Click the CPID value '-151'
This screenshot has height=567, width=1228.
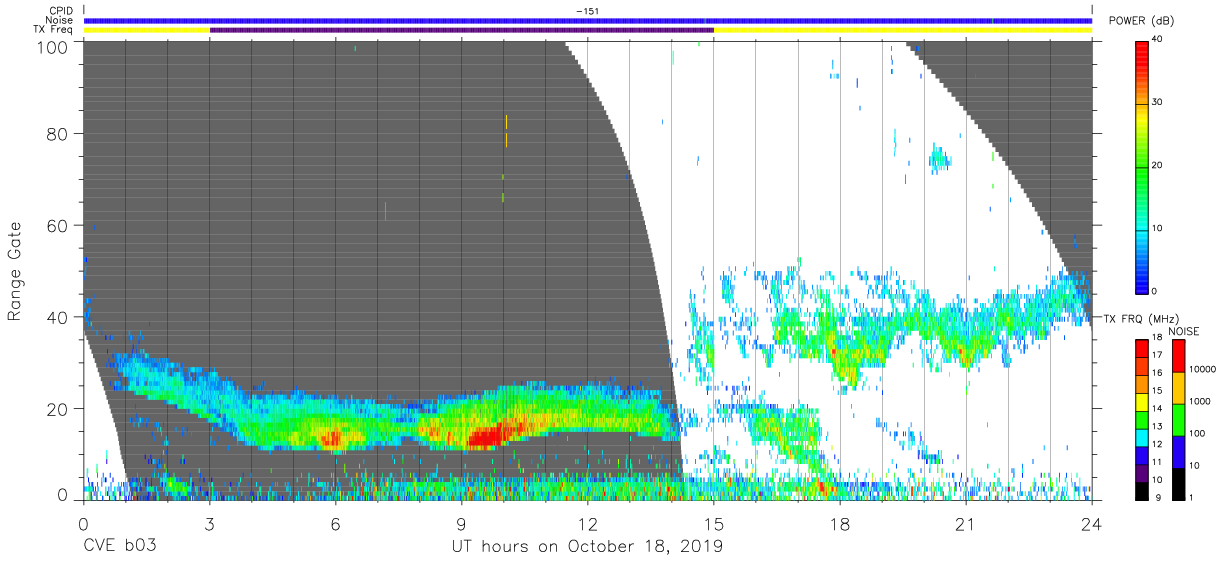pyautogui.click(x=588, y=11)
